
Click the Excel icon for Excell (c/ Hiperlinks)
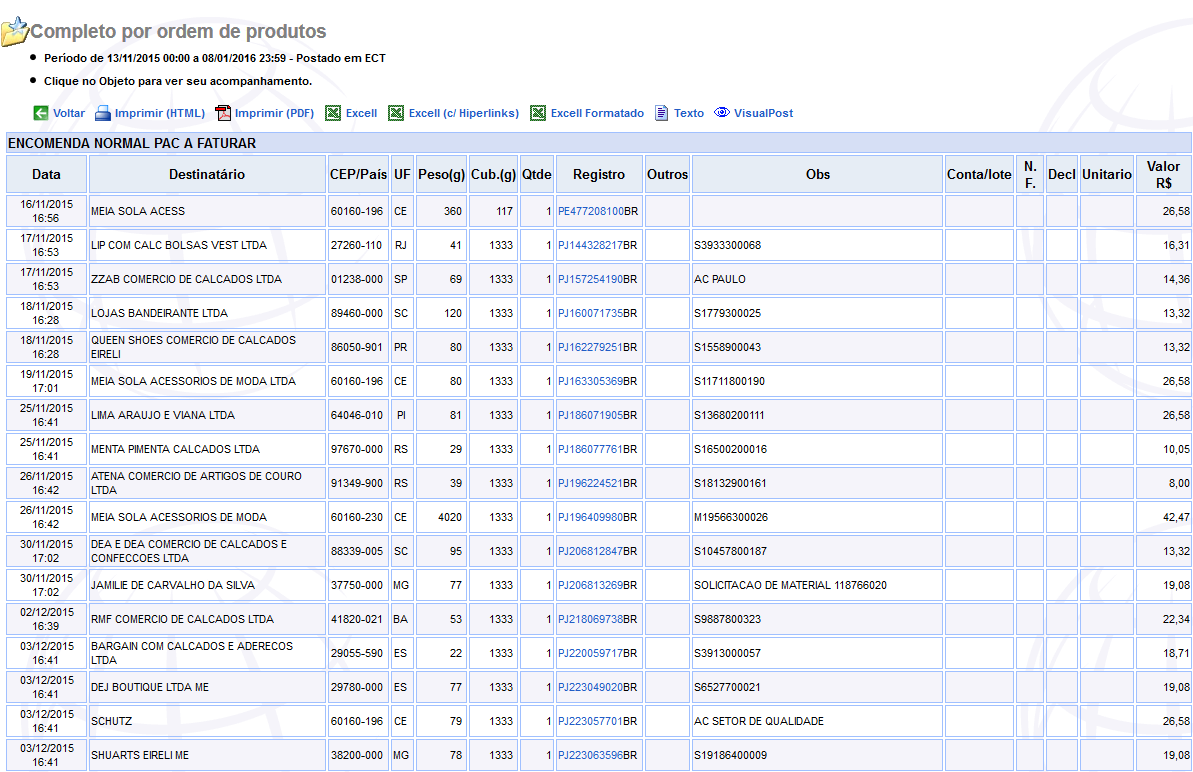tap(397, 113)
